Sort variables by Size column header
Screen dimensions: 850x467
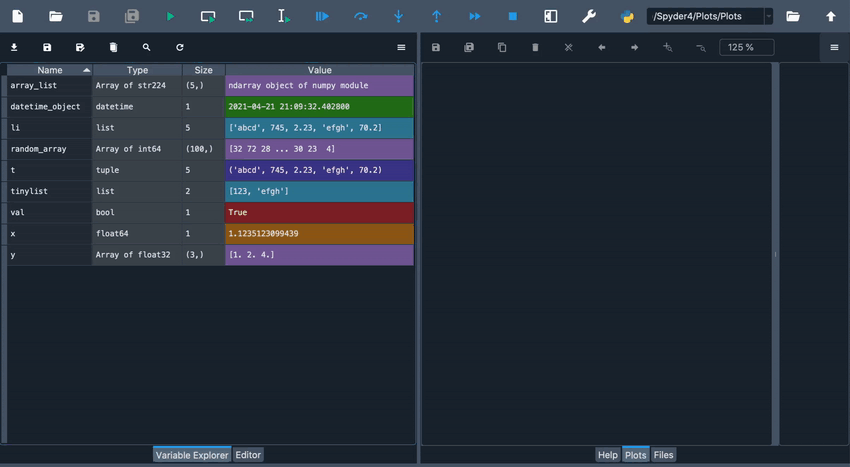point(203,70)
